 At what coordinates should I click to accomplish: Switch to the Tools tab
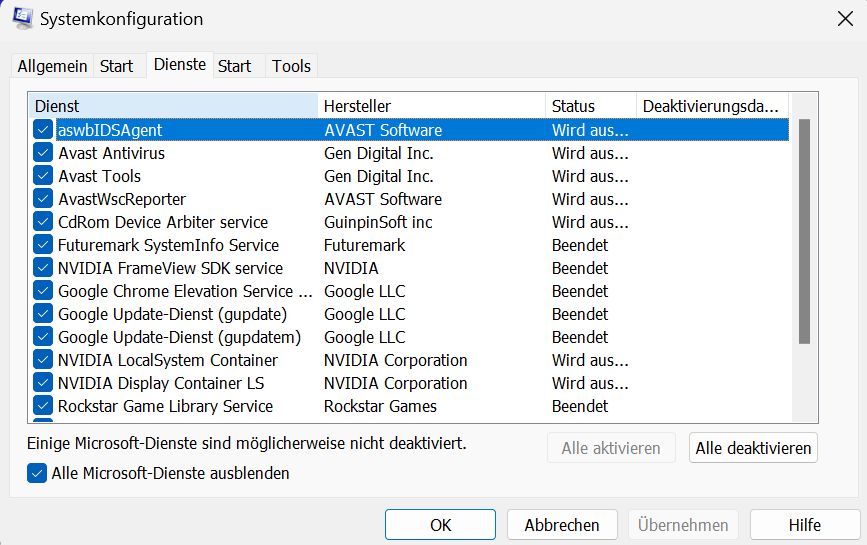click(x=291, y=66)
